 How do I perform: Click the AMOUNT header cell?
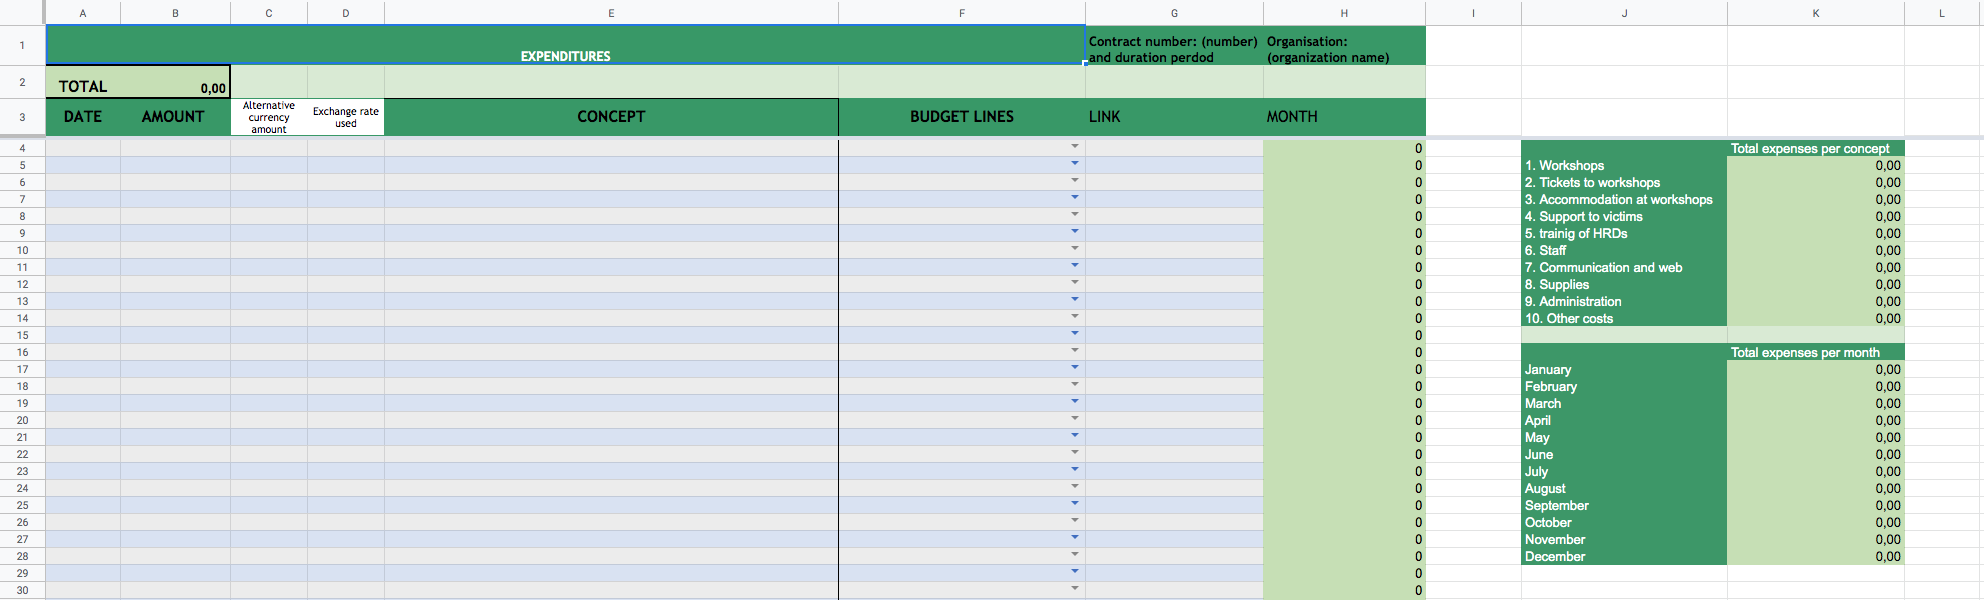[176, 117]
